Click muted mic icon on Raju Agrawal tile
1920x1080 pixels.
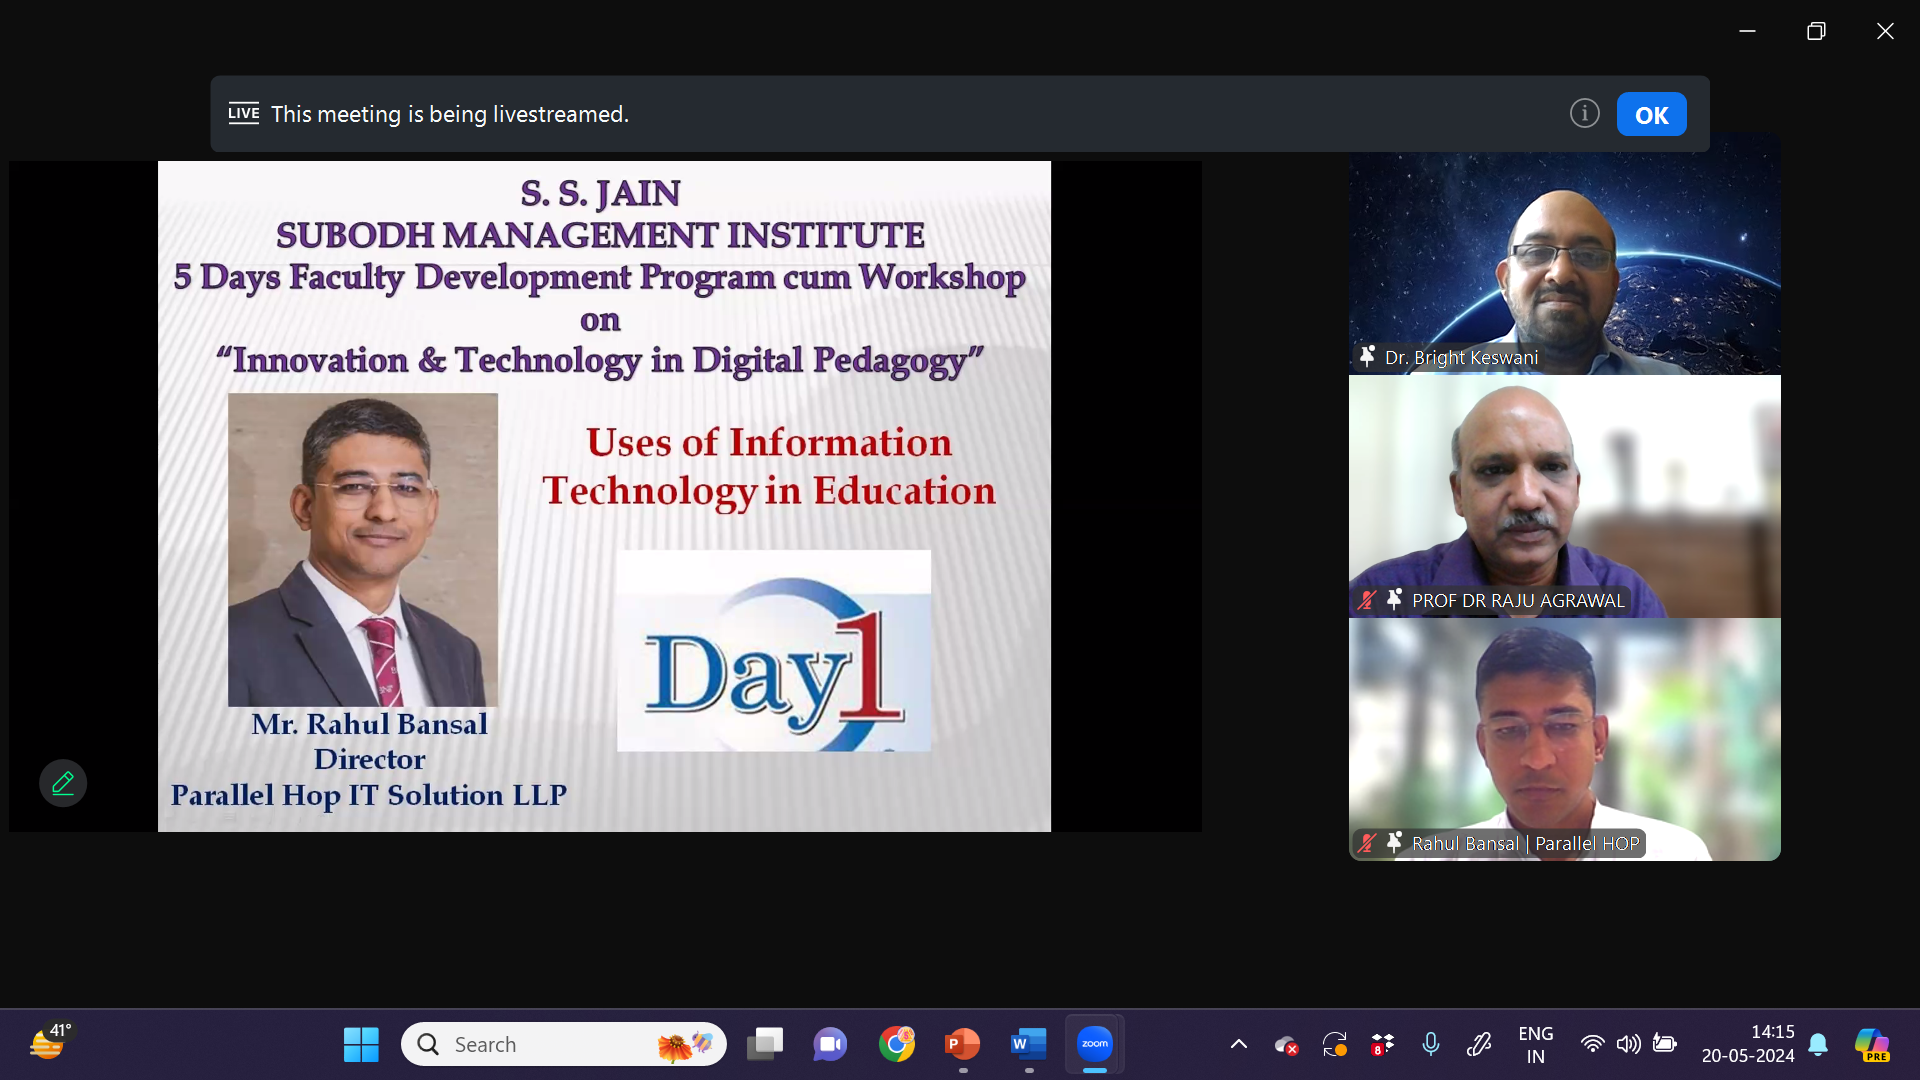pyautogui.click(x=1367, y=600)
